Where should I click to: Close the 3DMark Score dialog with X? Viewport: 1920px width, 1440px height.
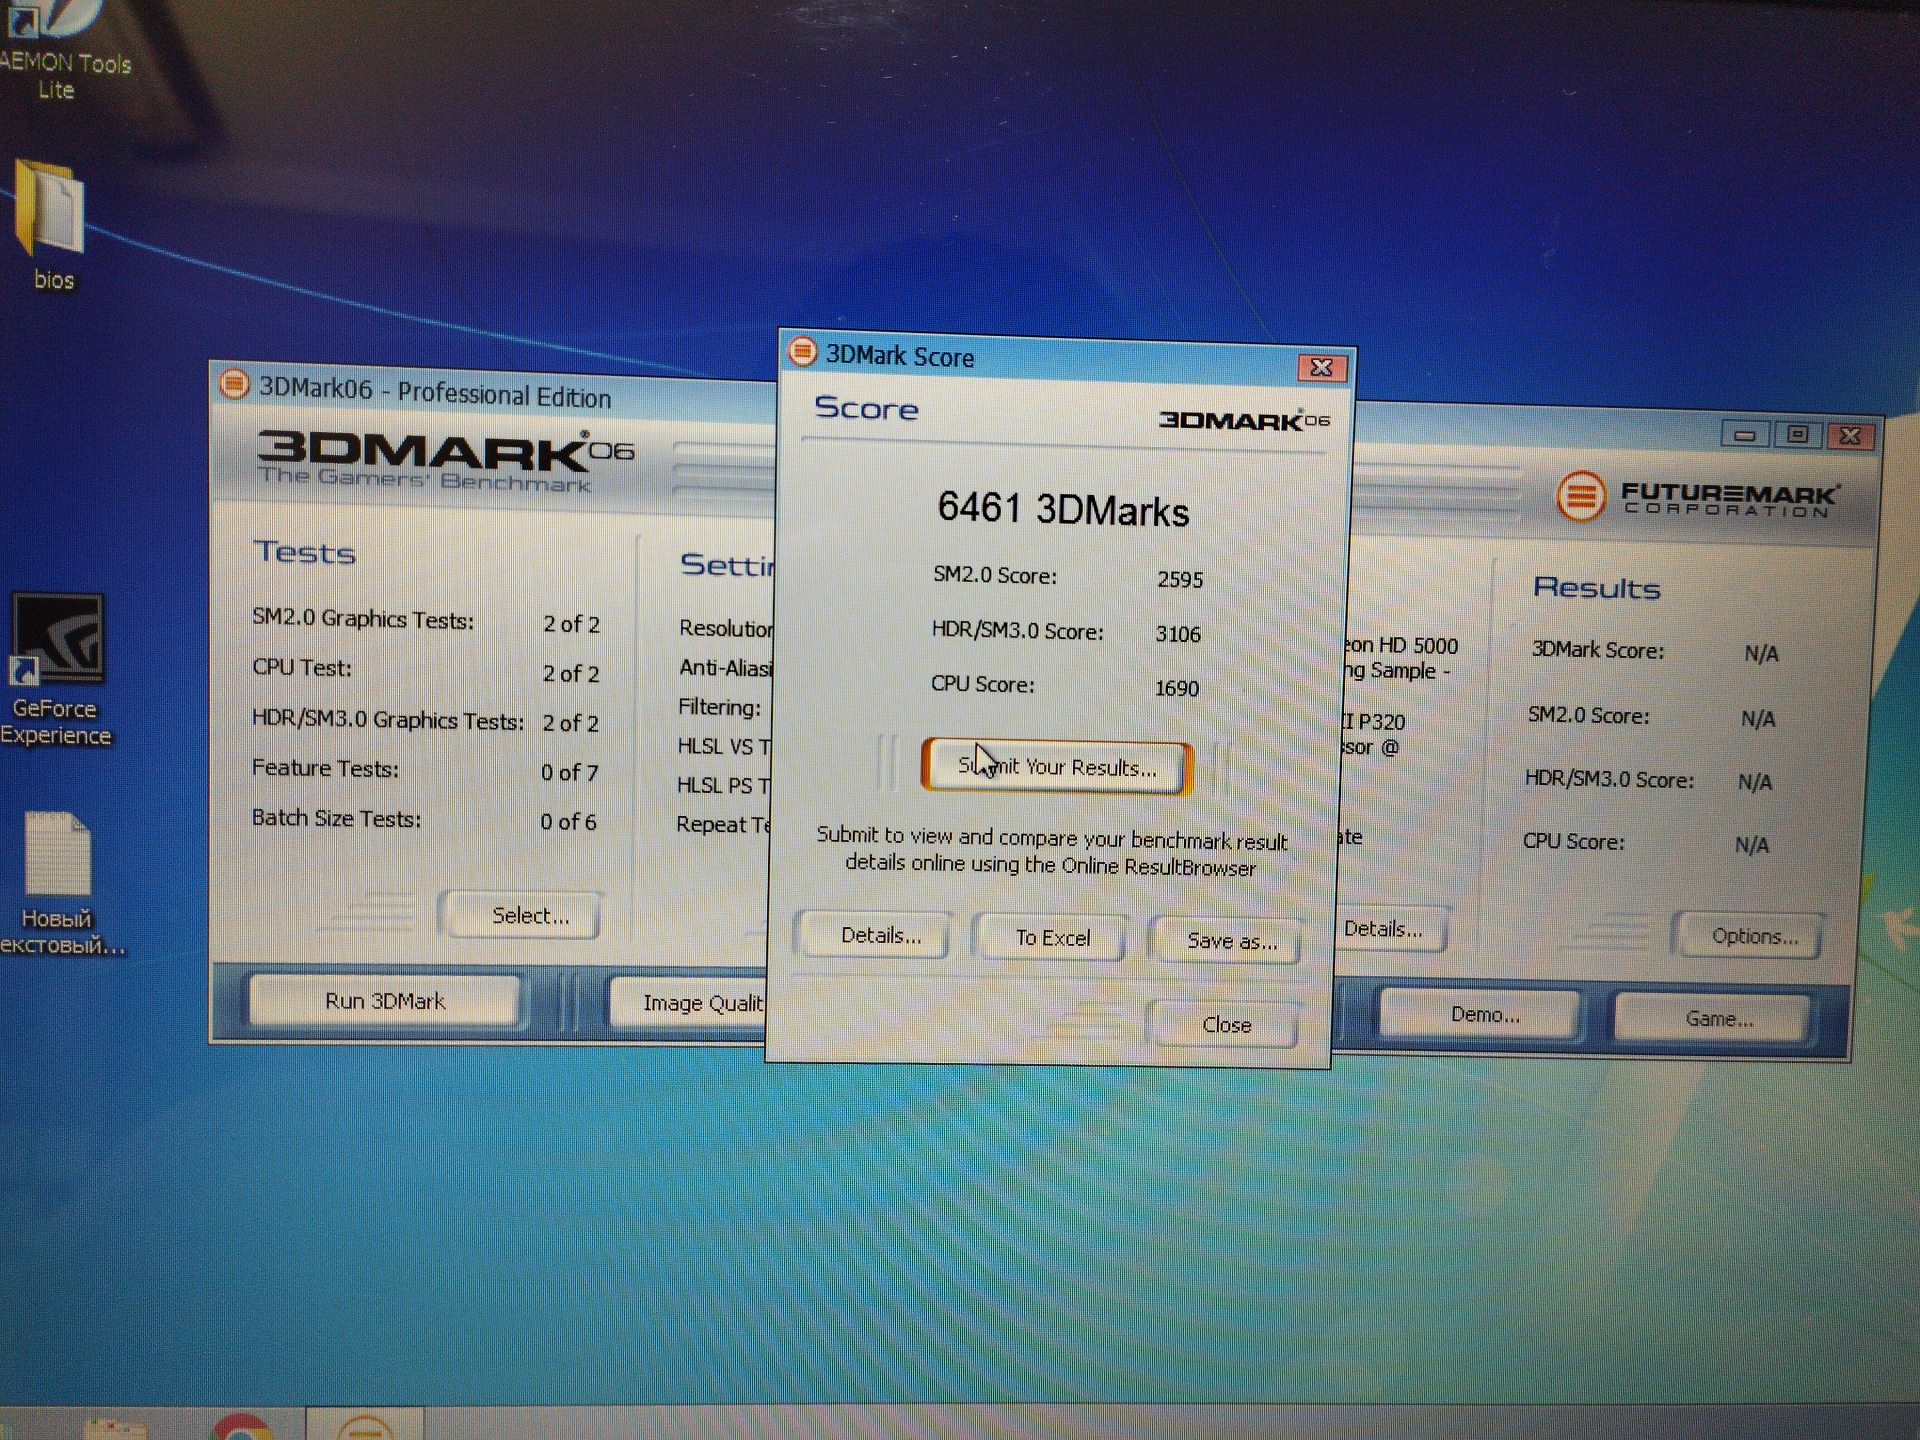[x=1321, y=368]
